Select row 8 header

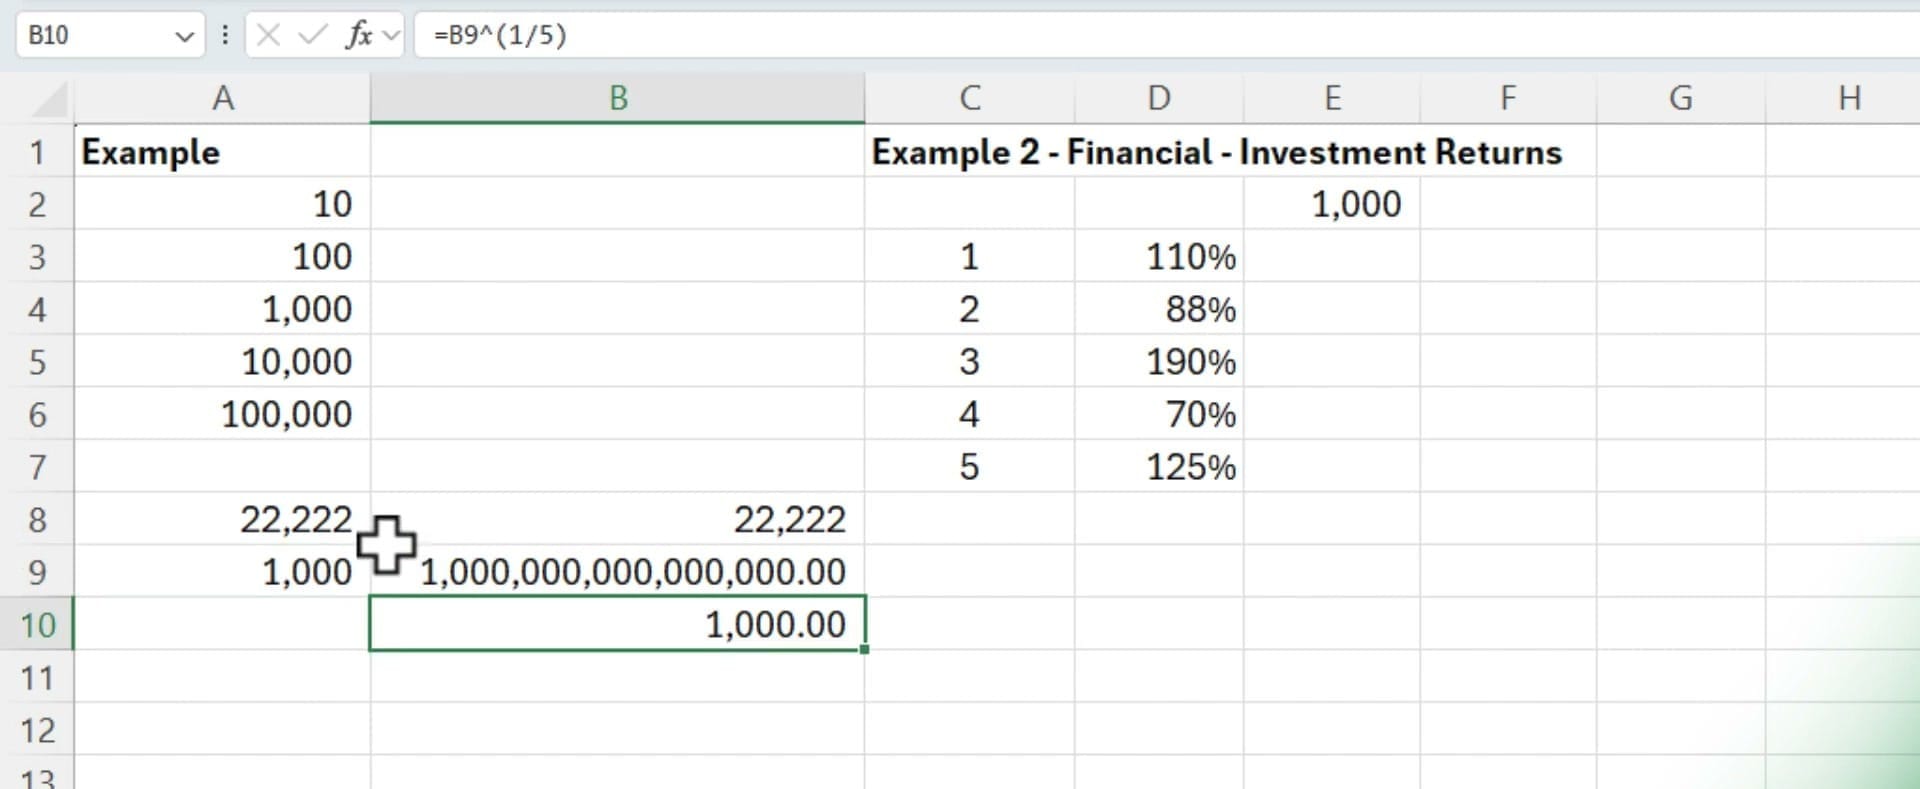click(37, 520)
